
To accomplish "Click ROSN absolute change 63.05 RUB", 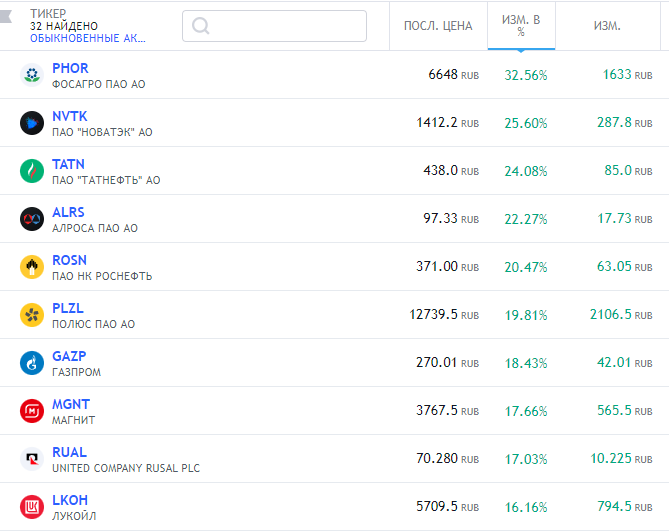I will [x=625, y=267].
